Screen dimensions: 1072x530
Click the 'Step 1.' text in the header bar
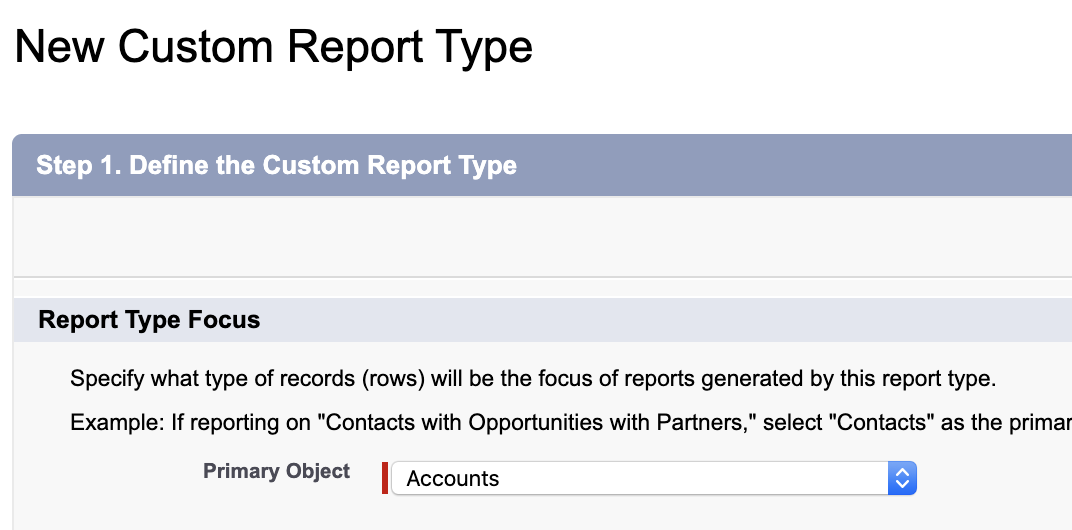click(x=78, y=165)
